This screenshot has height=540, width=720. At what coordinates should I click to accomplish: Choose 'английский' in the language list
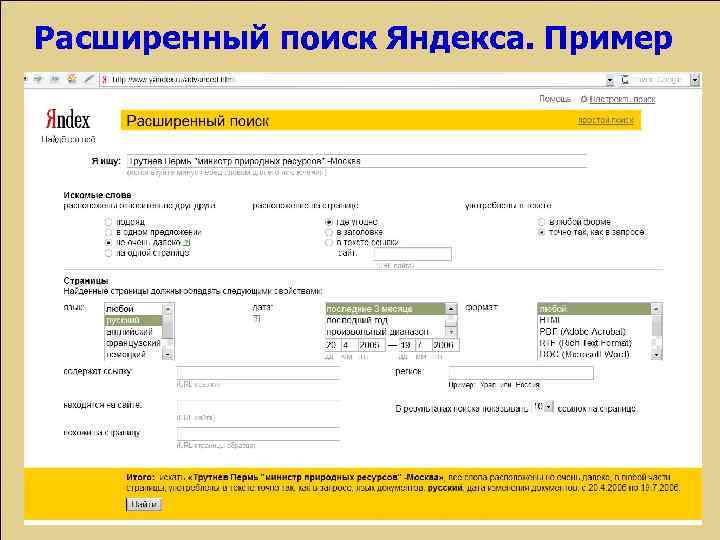tap(134, 332)
